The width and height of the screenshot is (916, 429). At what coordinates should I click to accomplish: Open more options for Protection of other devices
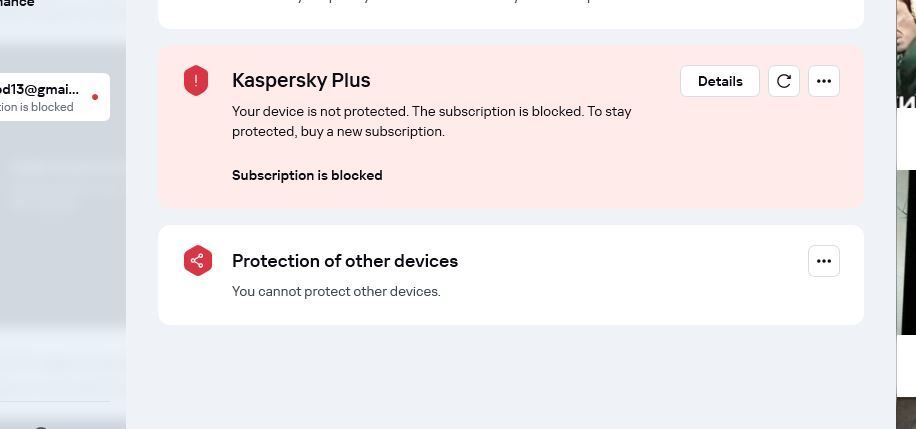[x=824, y=261]
